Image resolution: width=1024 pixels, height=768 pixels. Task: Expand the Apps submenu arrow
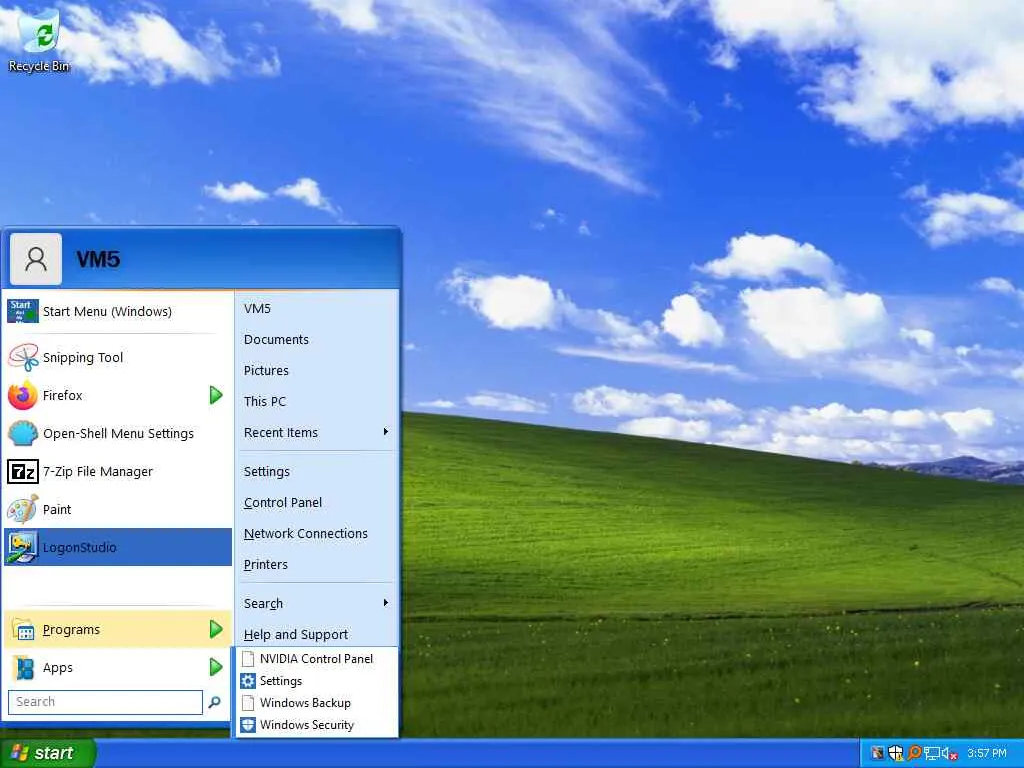(216, 667)
